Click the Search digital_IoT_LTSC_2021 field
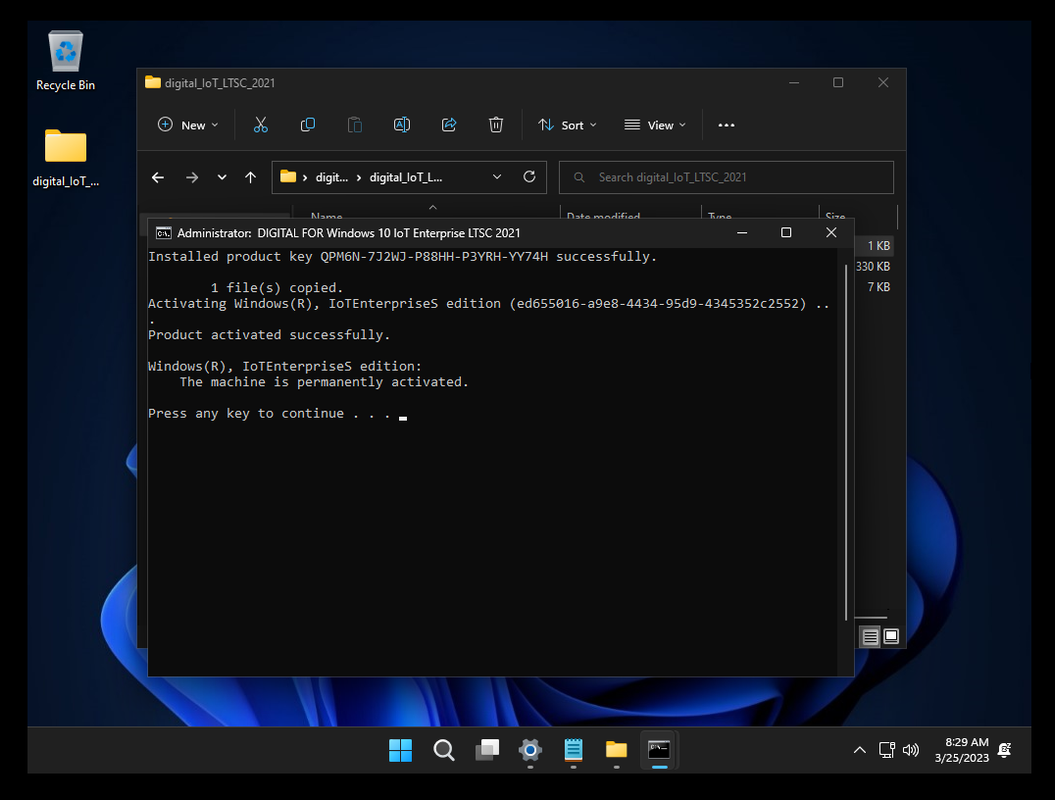The height and width of the screenshot is (800, 1055). [726, 178]
